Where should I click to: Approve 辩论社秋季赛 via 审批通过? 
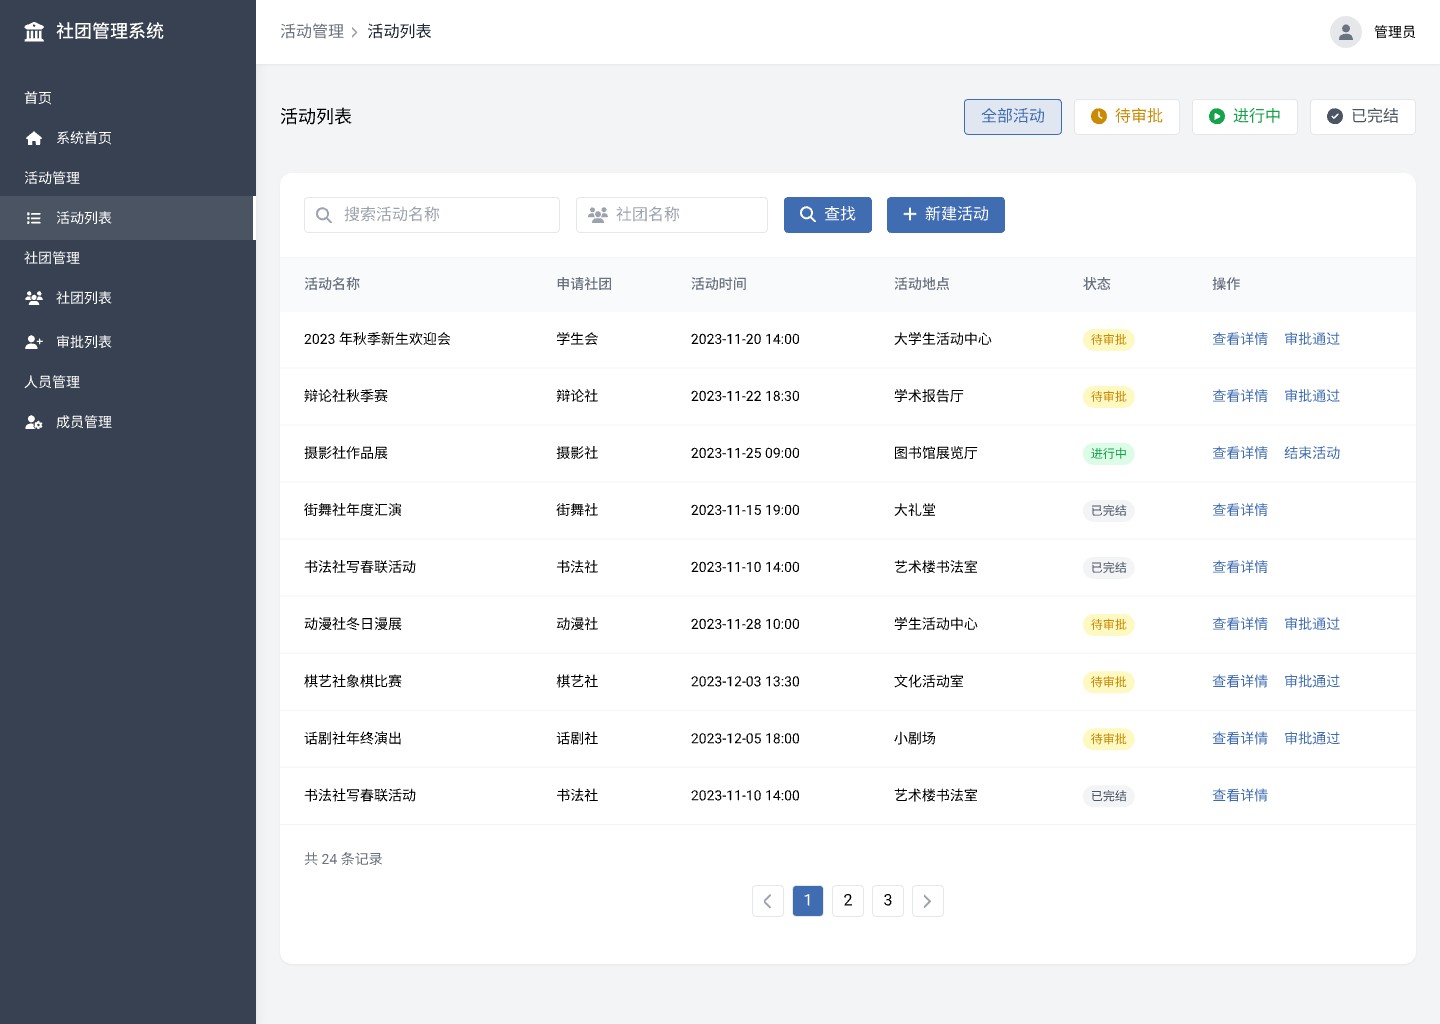1311,396
